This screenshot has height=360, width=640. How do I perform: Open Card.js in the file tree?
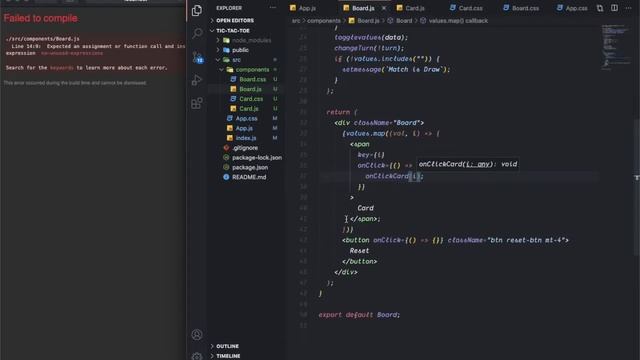click(x=249, y=109)
